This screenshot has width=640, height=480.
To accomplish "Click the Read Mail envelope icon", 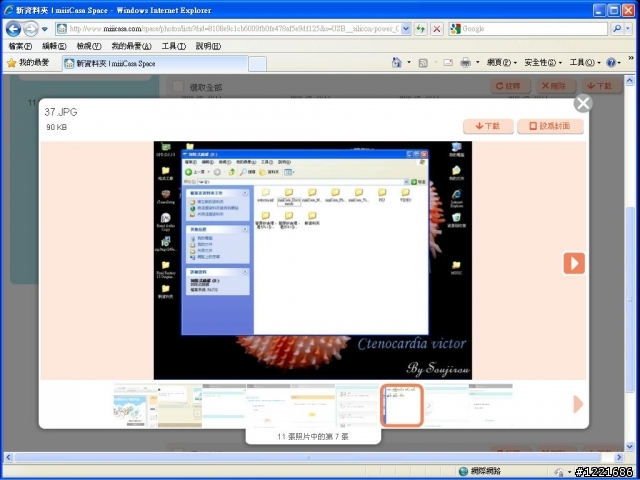I will click(448, 62).
